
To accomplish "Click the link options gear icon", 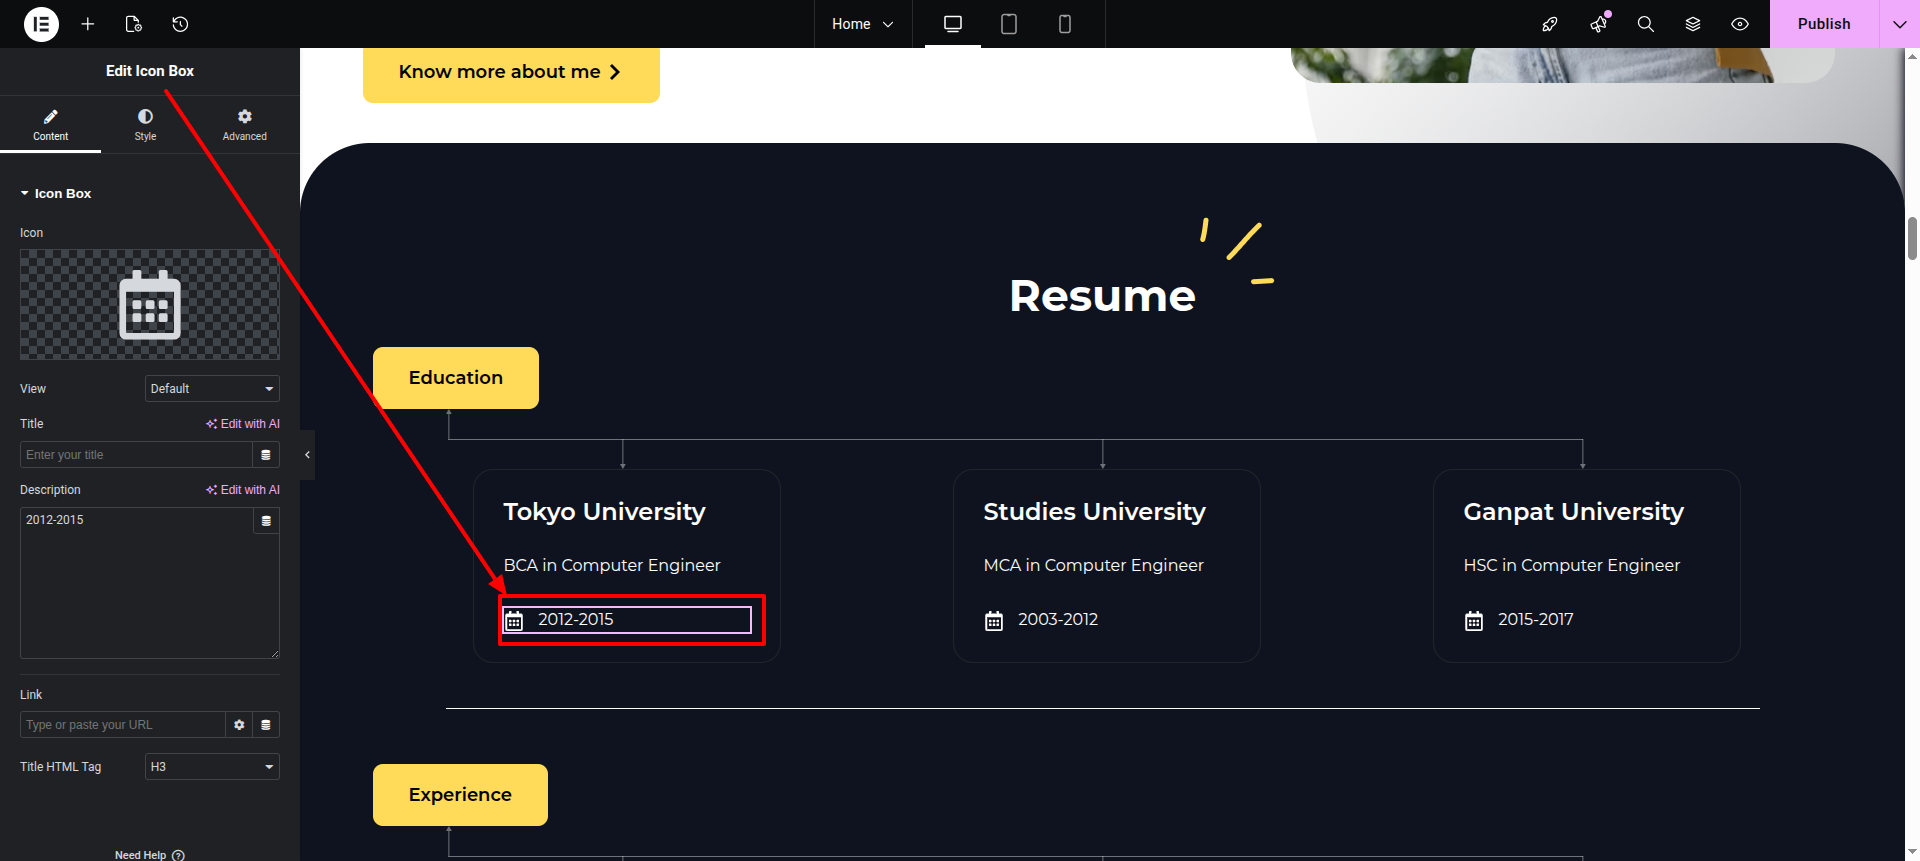I will pyautogui.click(x=239, y=725).
